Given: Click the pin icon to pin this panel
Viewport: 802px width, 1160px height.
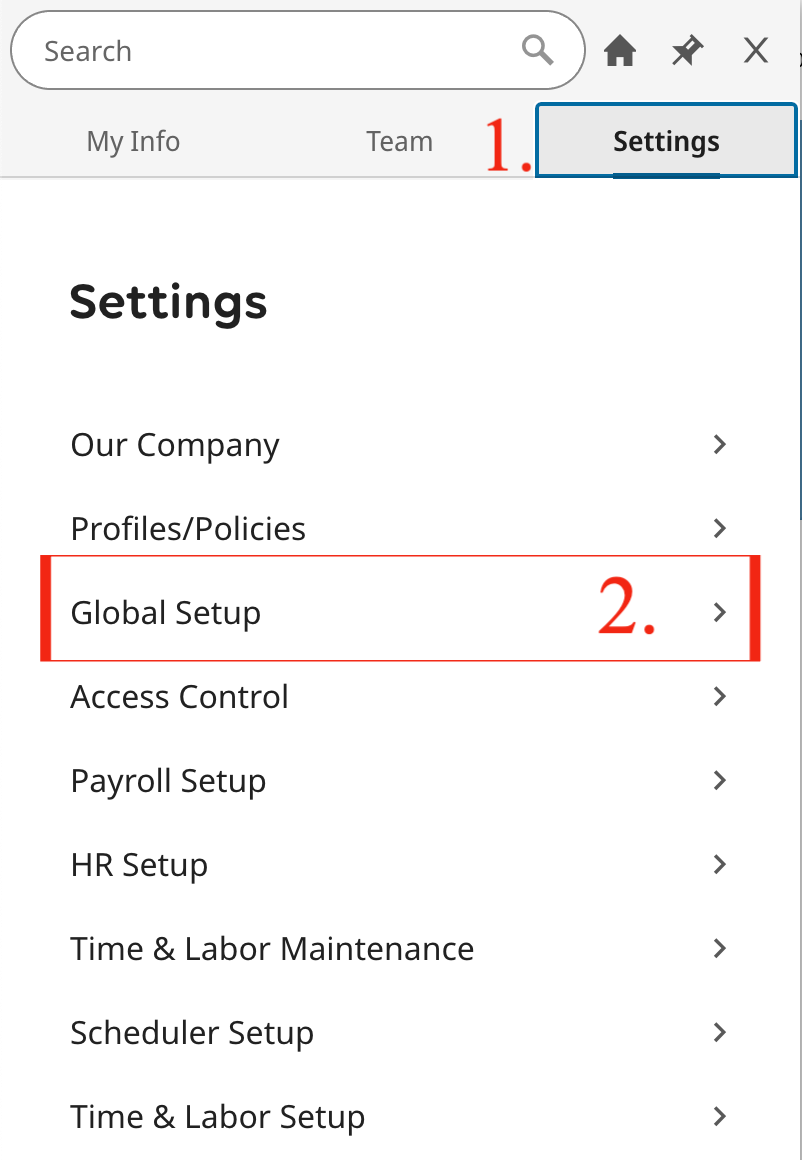Looking at the screenshot, I should click(x=687, y=50).
